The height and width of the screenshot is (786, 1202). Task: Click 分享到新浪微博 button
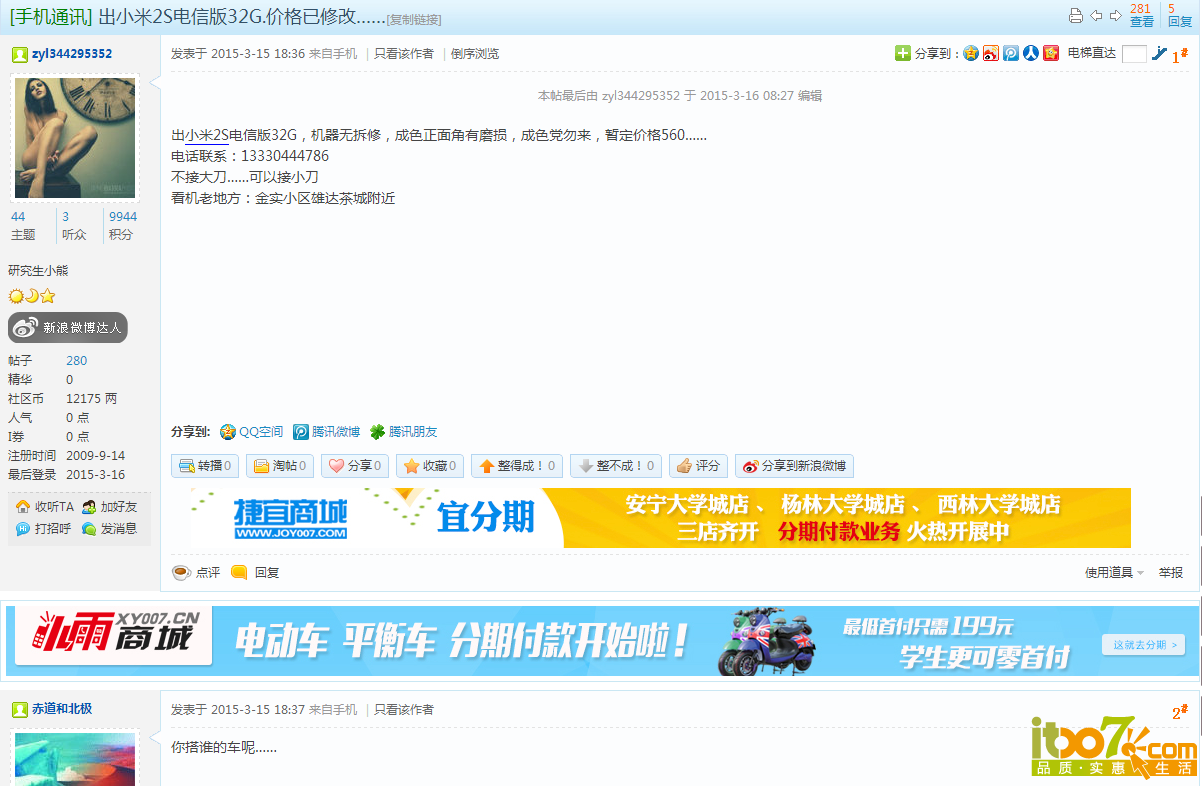coord(794,466)
